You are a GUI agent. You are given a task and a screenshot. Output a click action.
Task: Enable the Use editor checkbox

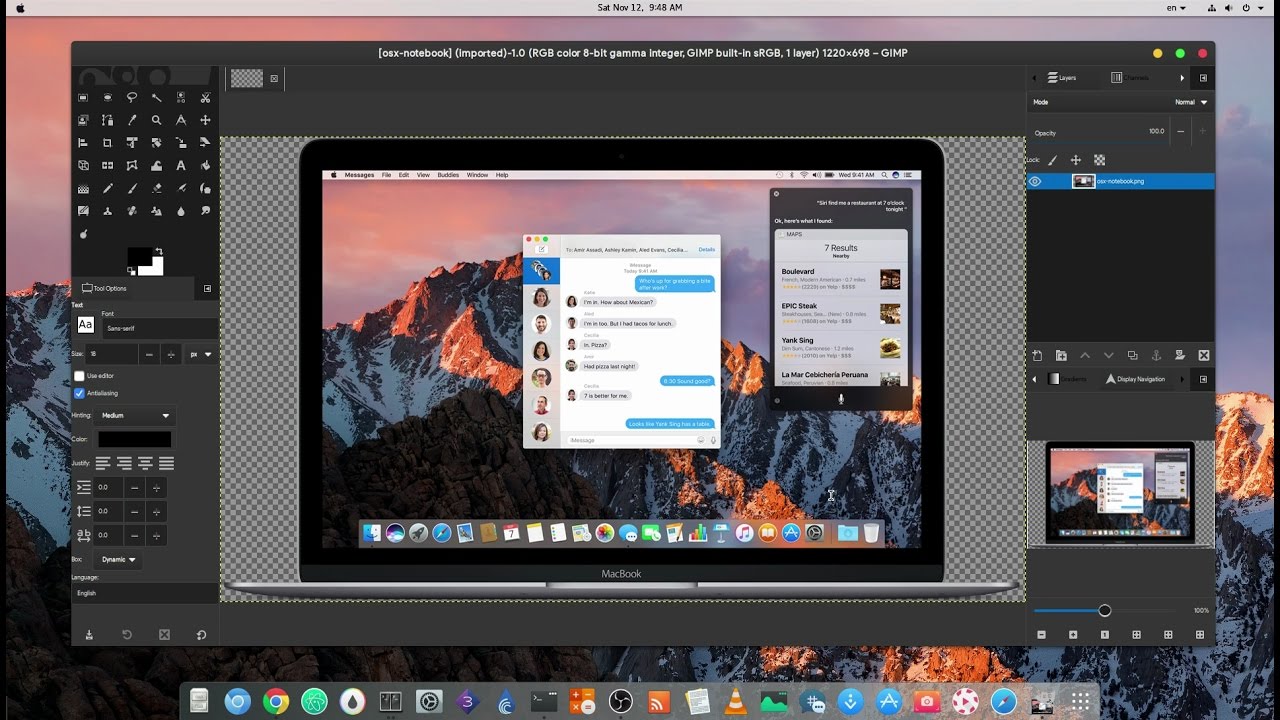77,376
